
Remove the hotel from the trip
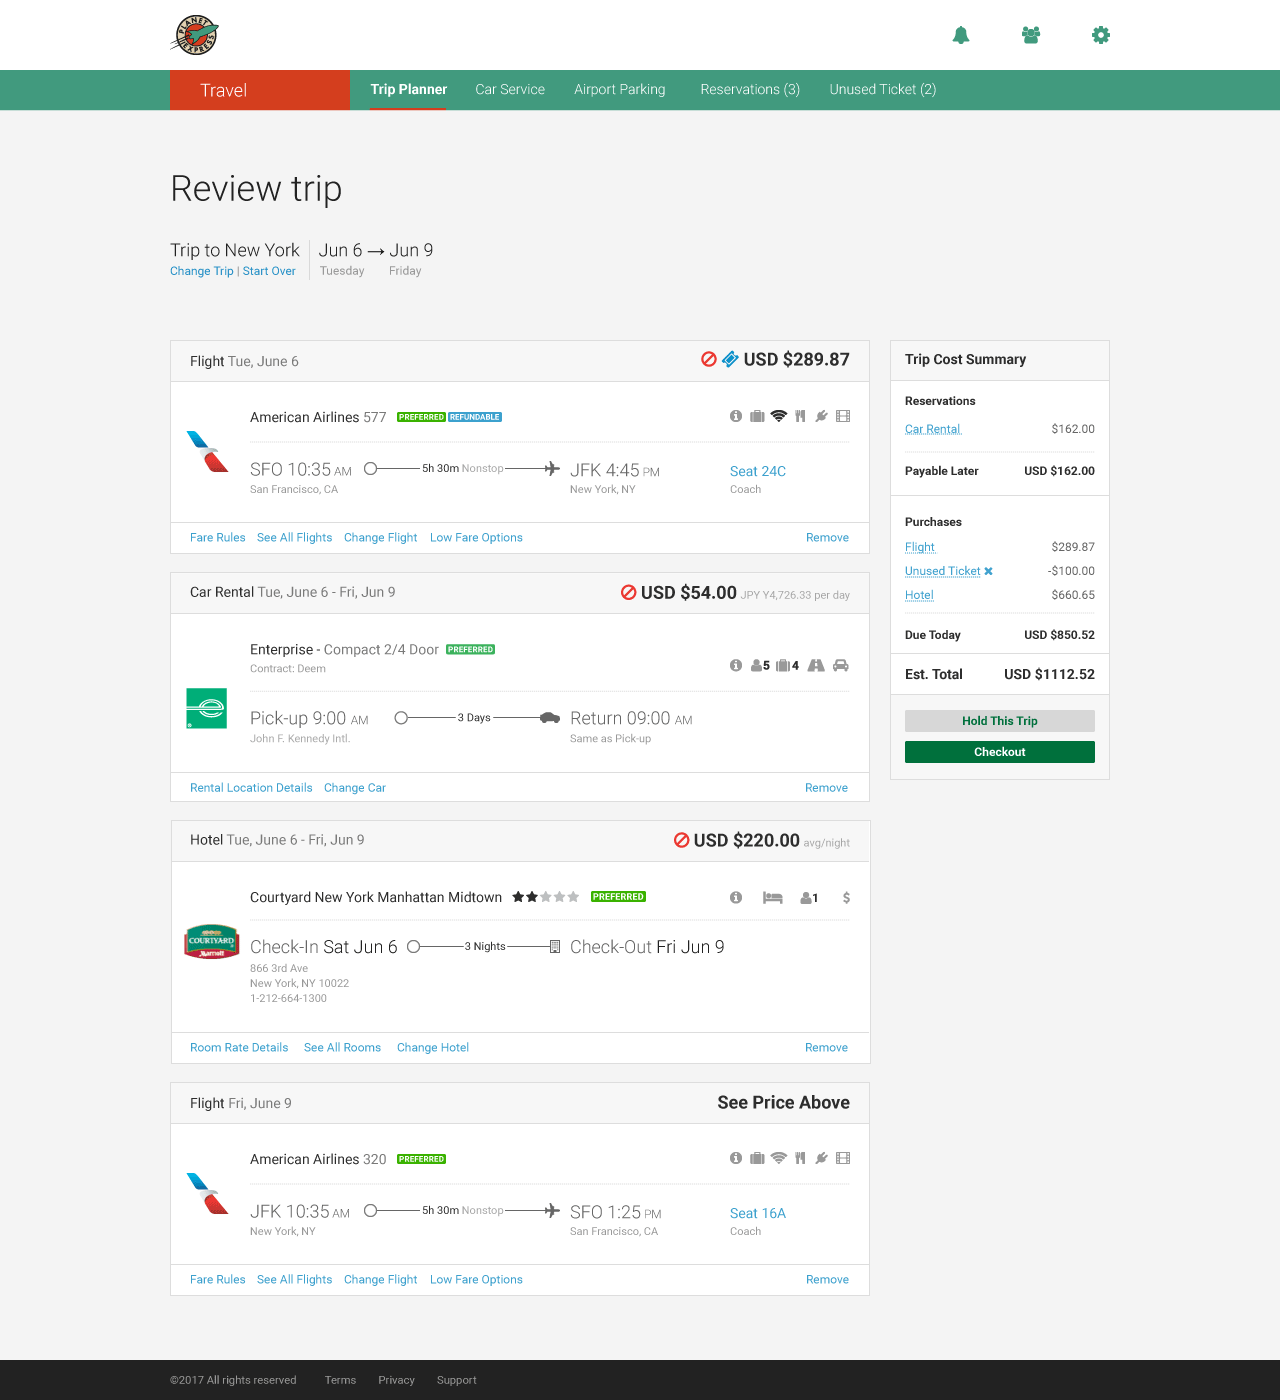826,1047
